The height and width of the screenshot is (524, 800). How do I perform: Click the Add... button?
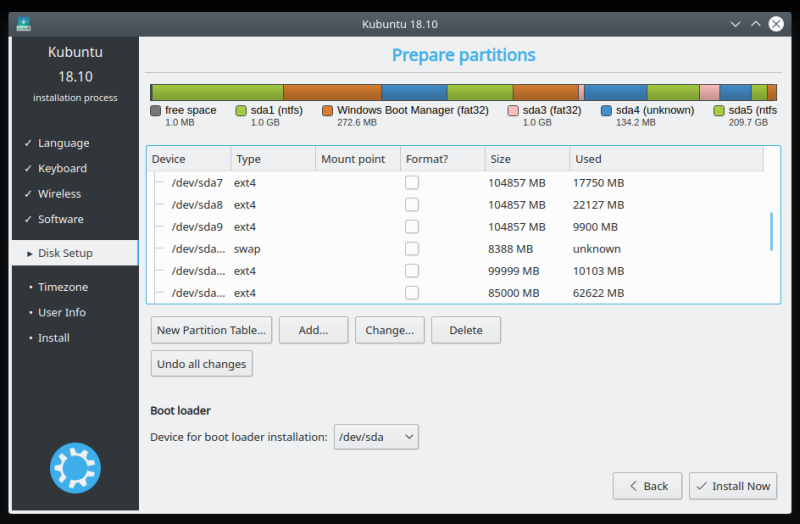click(x=313, y=330)
